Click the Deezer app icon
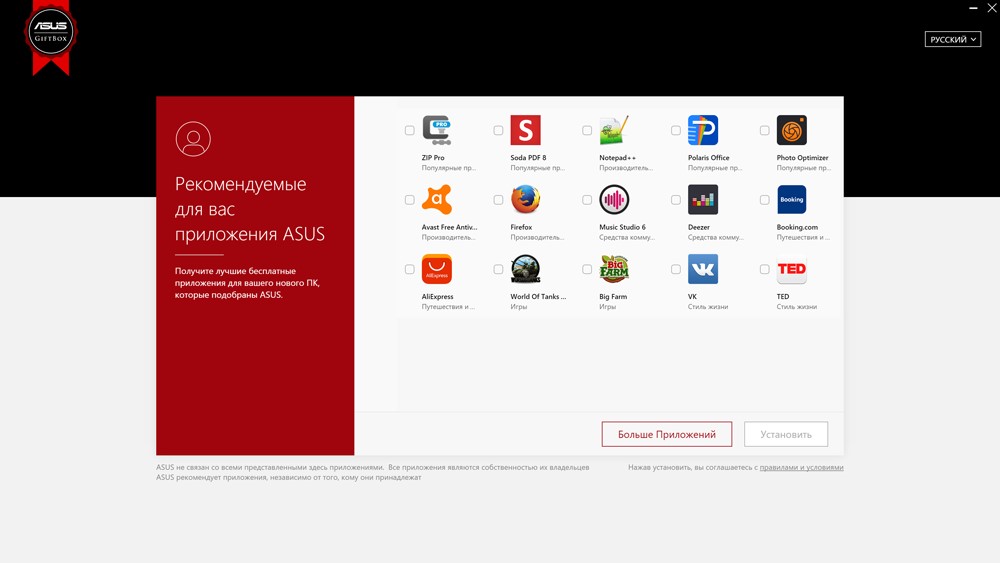This screenshot has height=563, width=1000. click(x=703, y=200)
